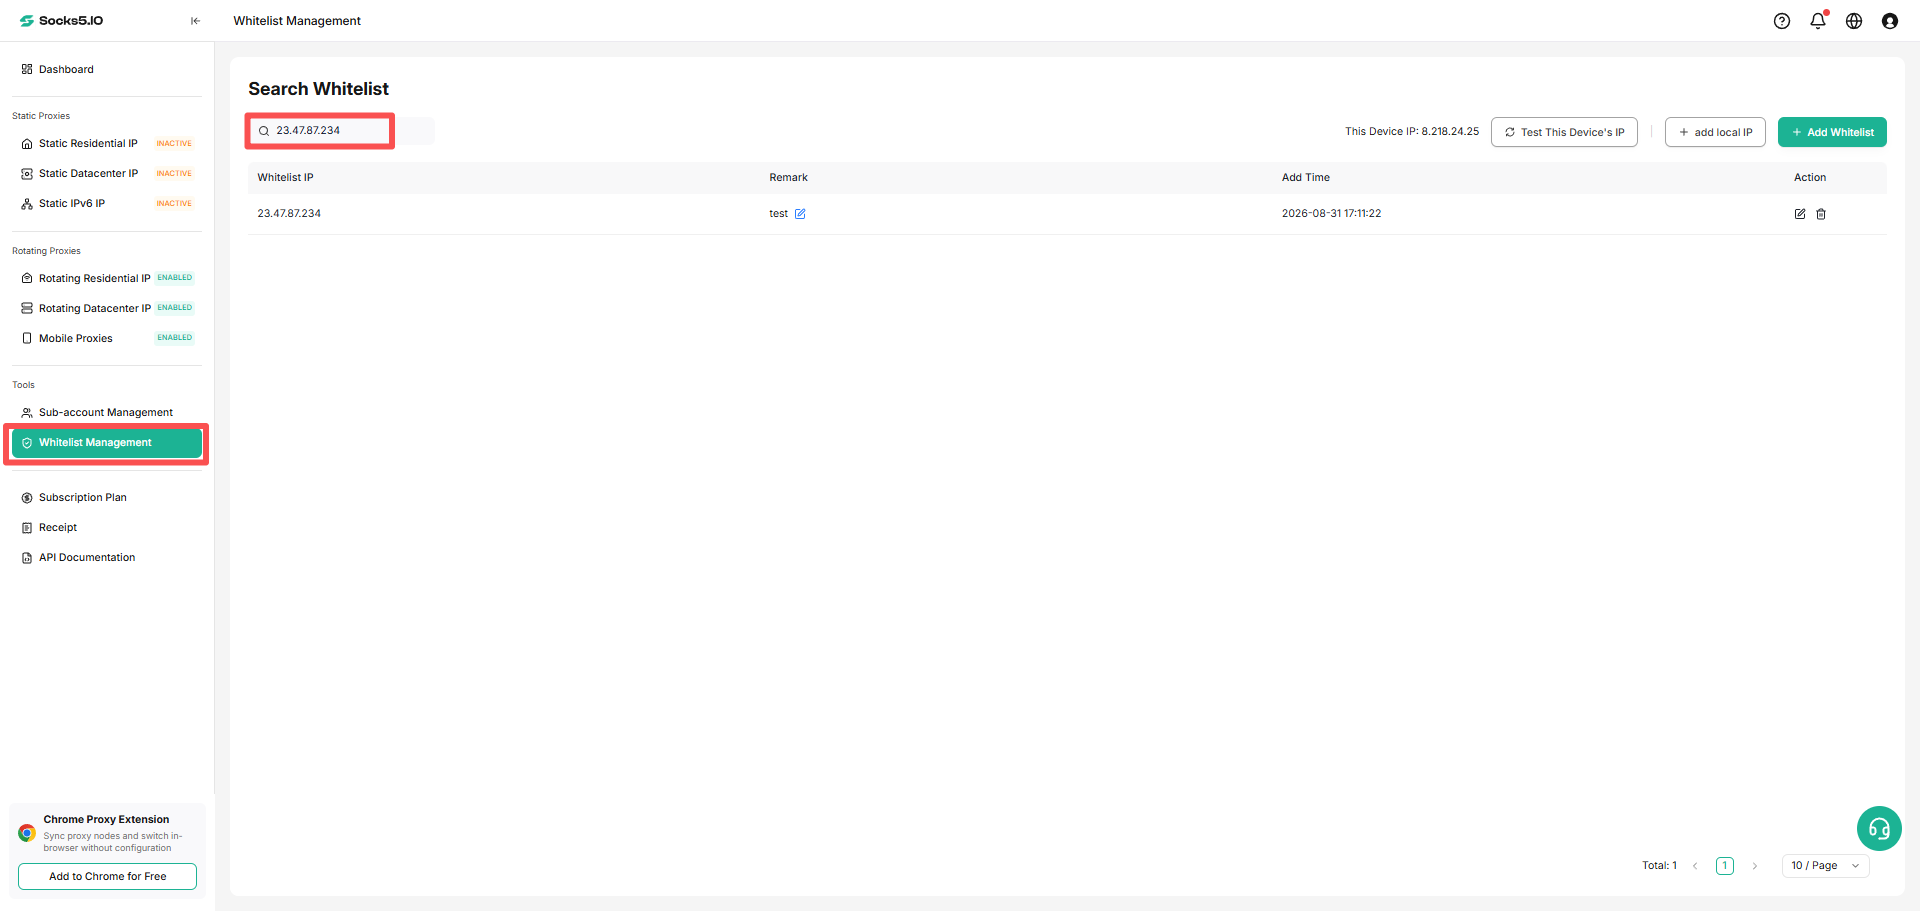This screenshot has width=1920, height=911.
Task: Open the help question mark icon
Action: [1782, 21]
